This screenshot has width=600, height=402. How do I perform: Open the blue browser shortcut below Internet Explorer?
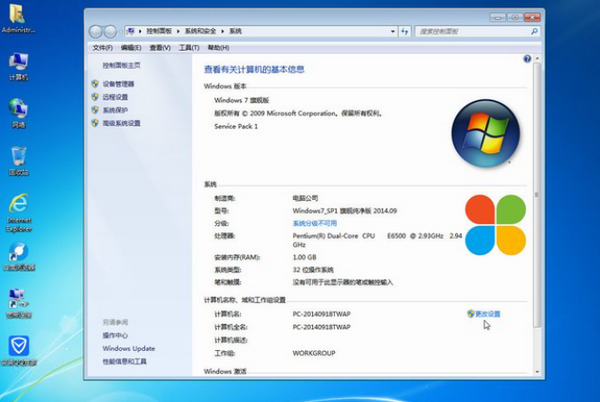point(19,256)
